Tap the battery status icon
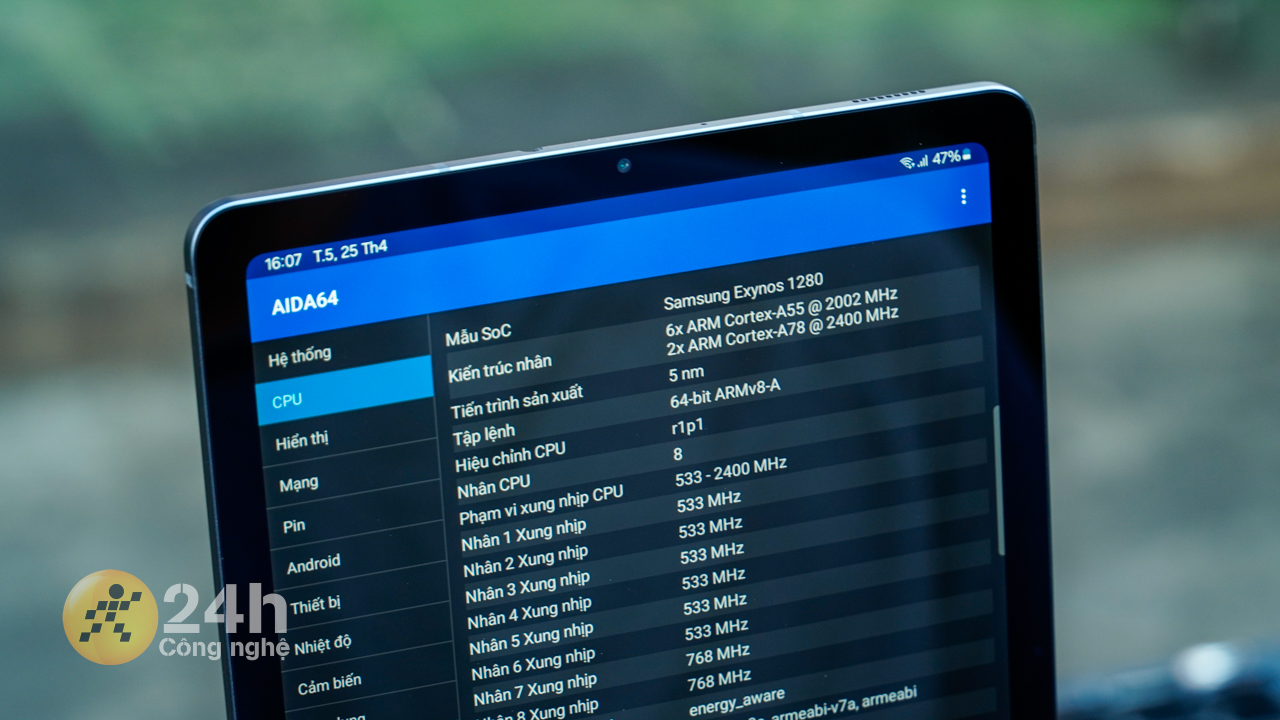This screenshot has height=720, width=1280. pyautogui.click(x=967, y=155)
